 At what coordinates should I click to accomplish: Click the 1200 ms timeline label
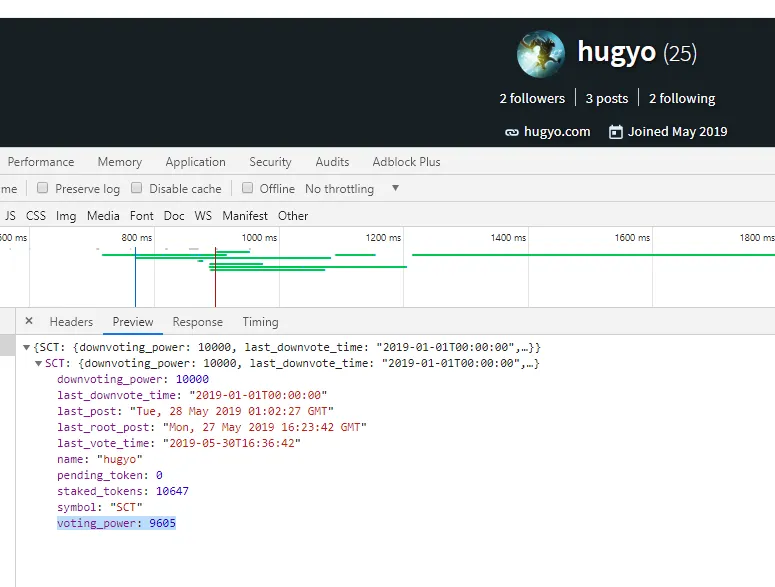point(383,238)
